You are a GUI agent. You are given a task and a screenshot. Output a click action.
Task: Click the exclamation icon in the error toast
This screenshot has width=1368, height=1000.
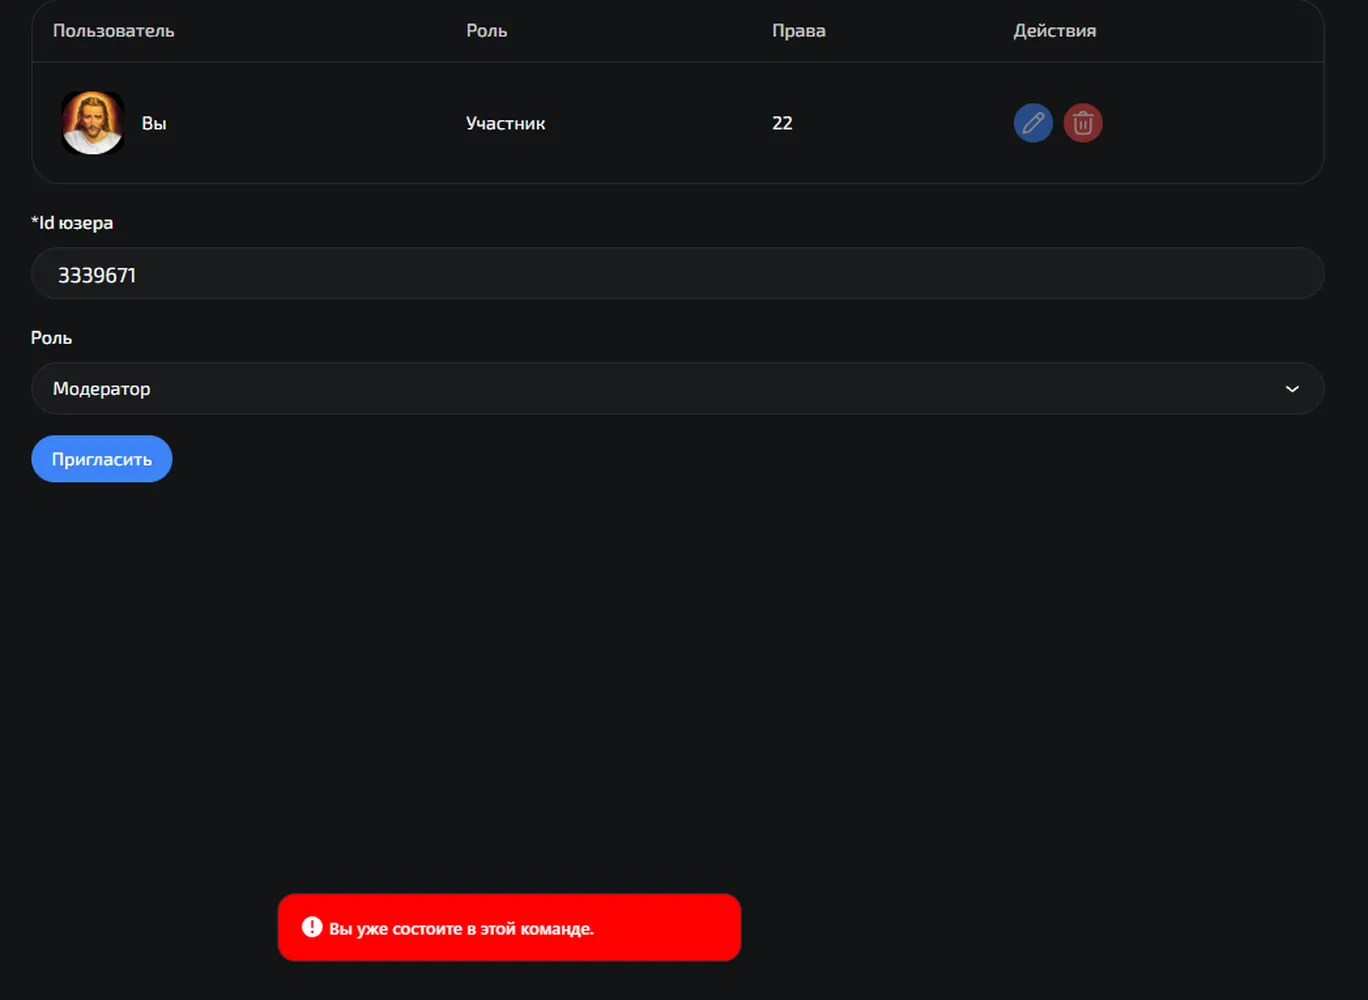312,927
